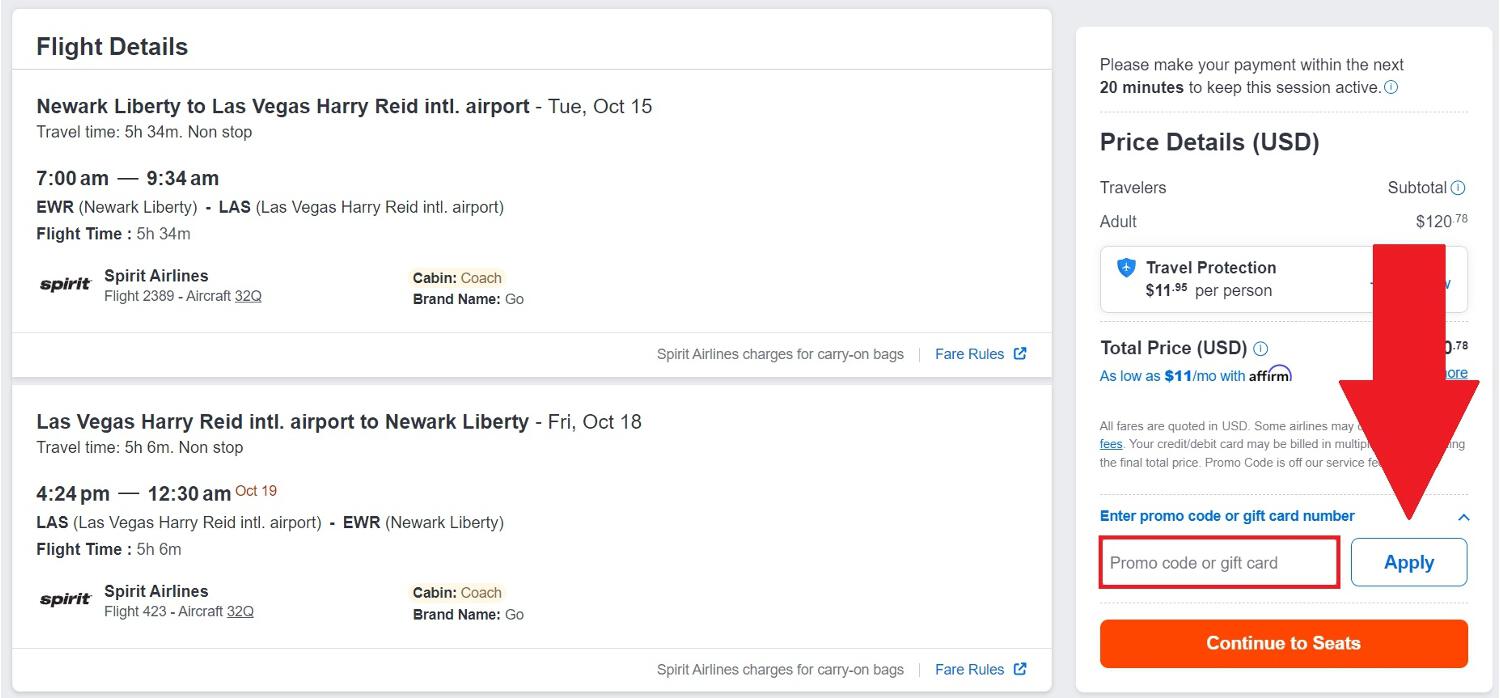Click the fees link in fare disclaimer

1111,444
